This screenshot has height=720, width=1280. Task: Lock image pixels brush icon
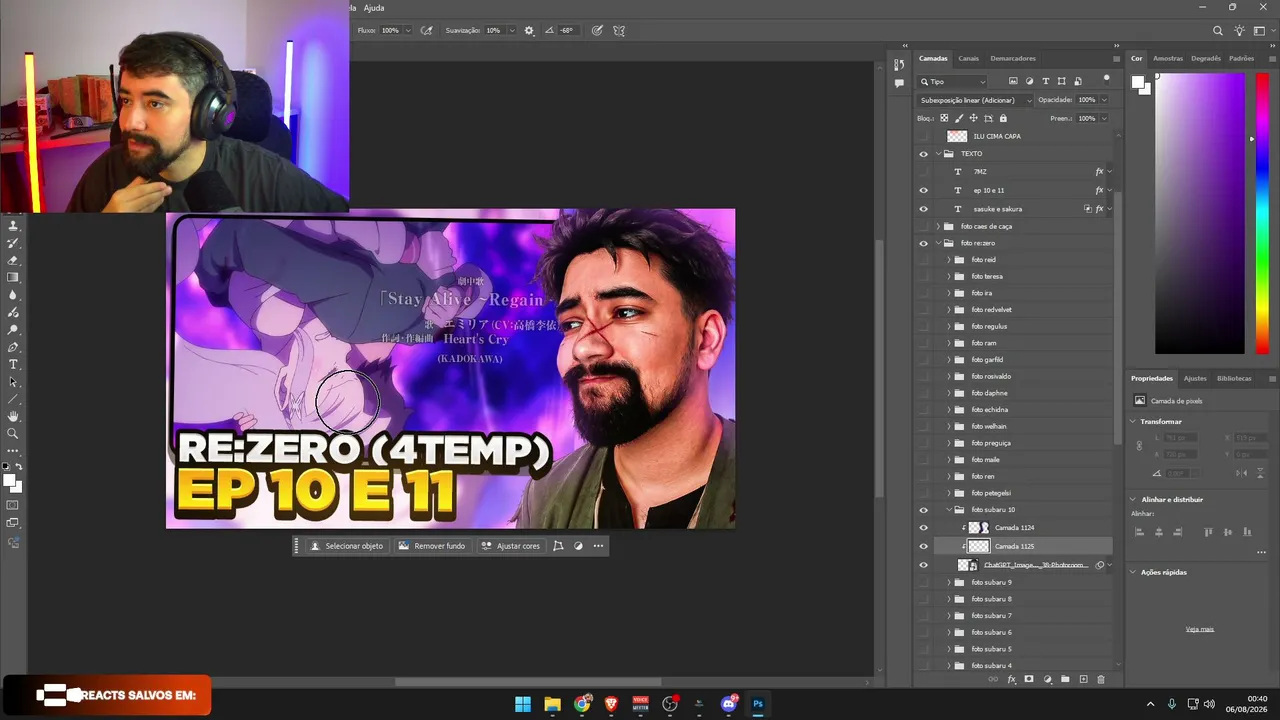pos(959,118)
